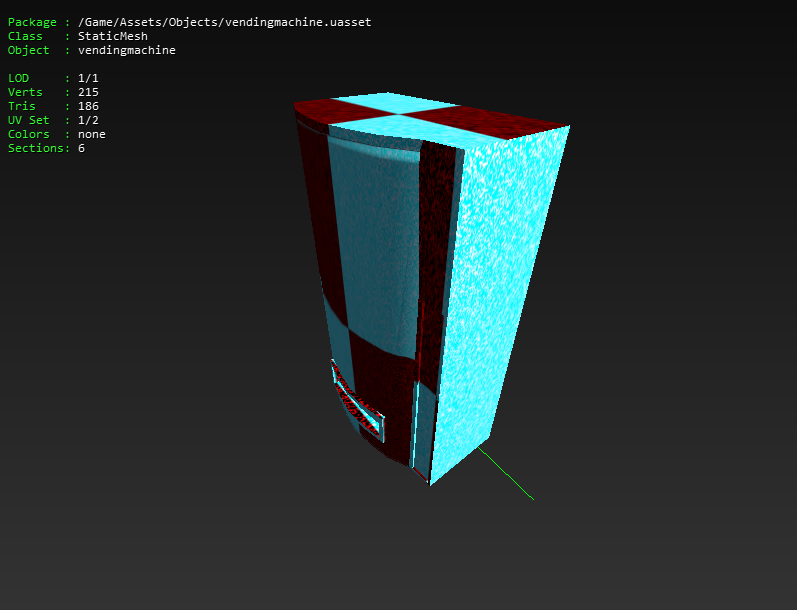
Task: Click the green 'Package' label
Action: coord(32,22)
